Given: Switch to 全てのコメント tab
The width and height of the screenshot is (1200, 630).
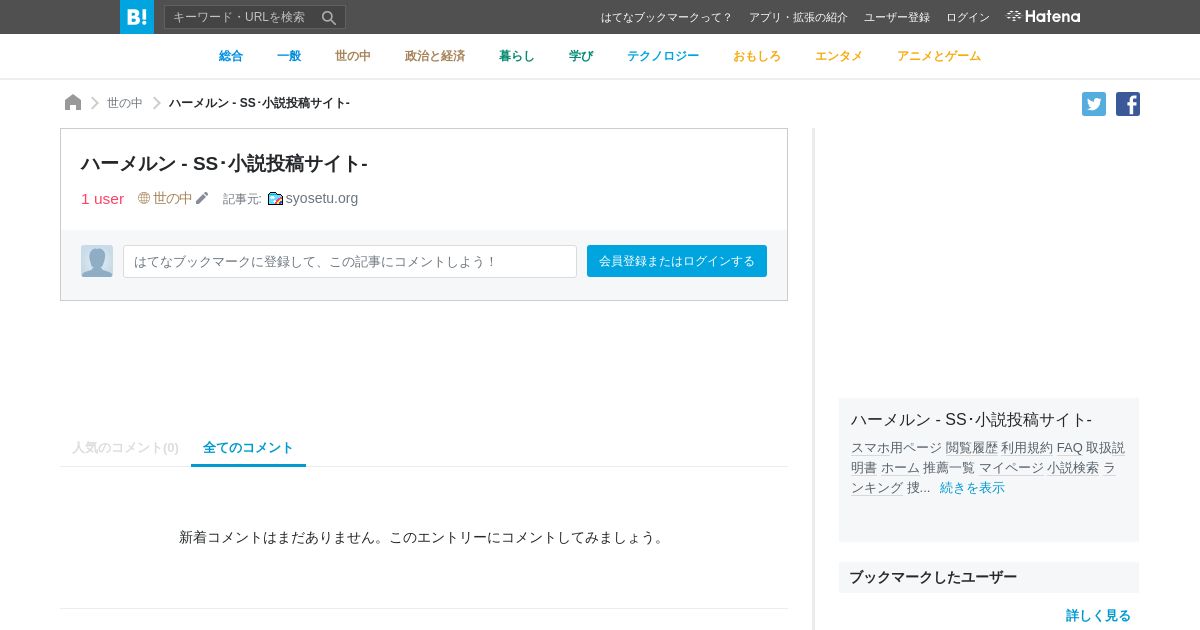Looking at the screenshot, I should coord(248,448).
